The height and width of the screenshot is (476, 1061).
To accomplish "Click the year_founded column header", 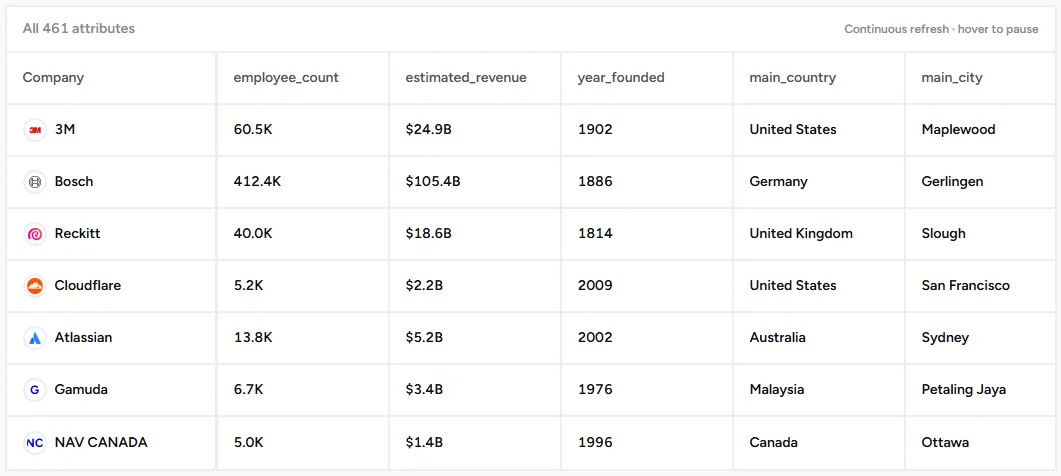I will (621, 77).
